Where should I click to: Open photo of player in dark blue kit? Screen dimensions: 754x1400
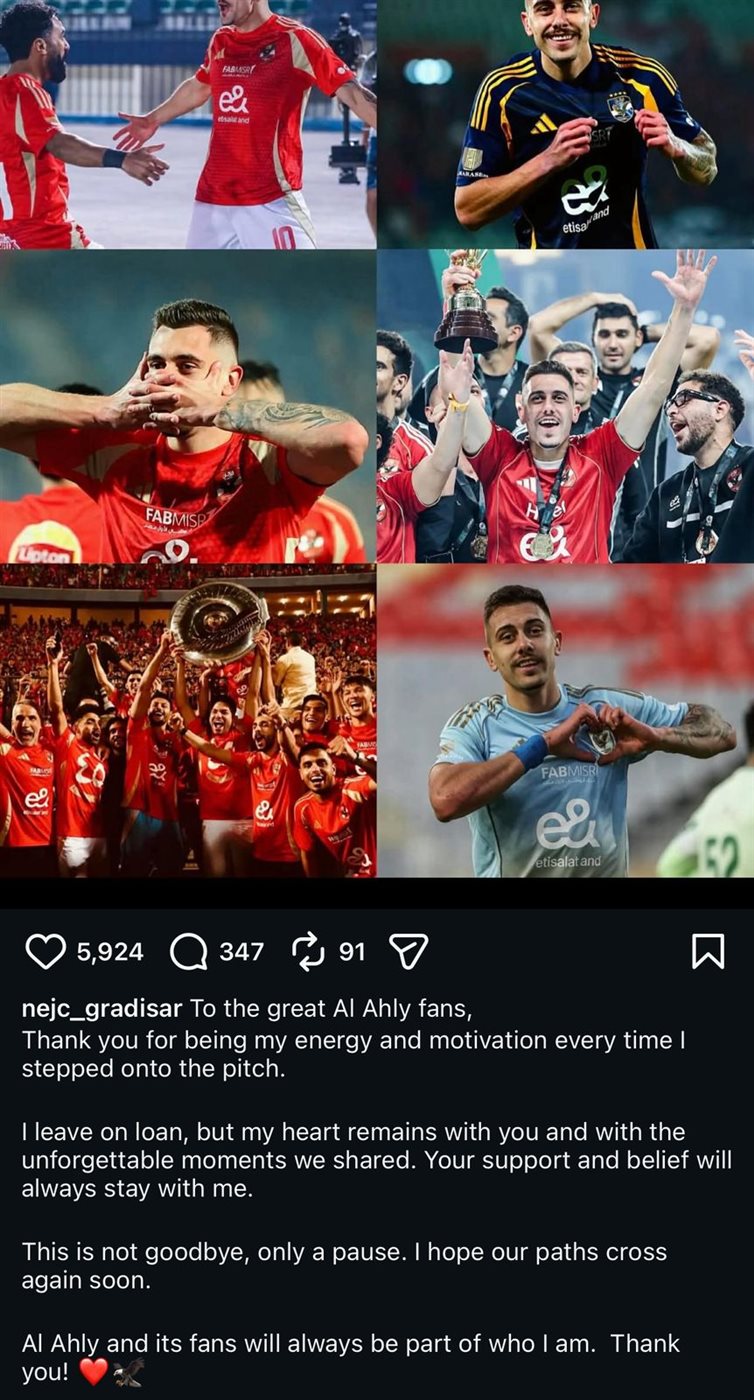point(566,124)
